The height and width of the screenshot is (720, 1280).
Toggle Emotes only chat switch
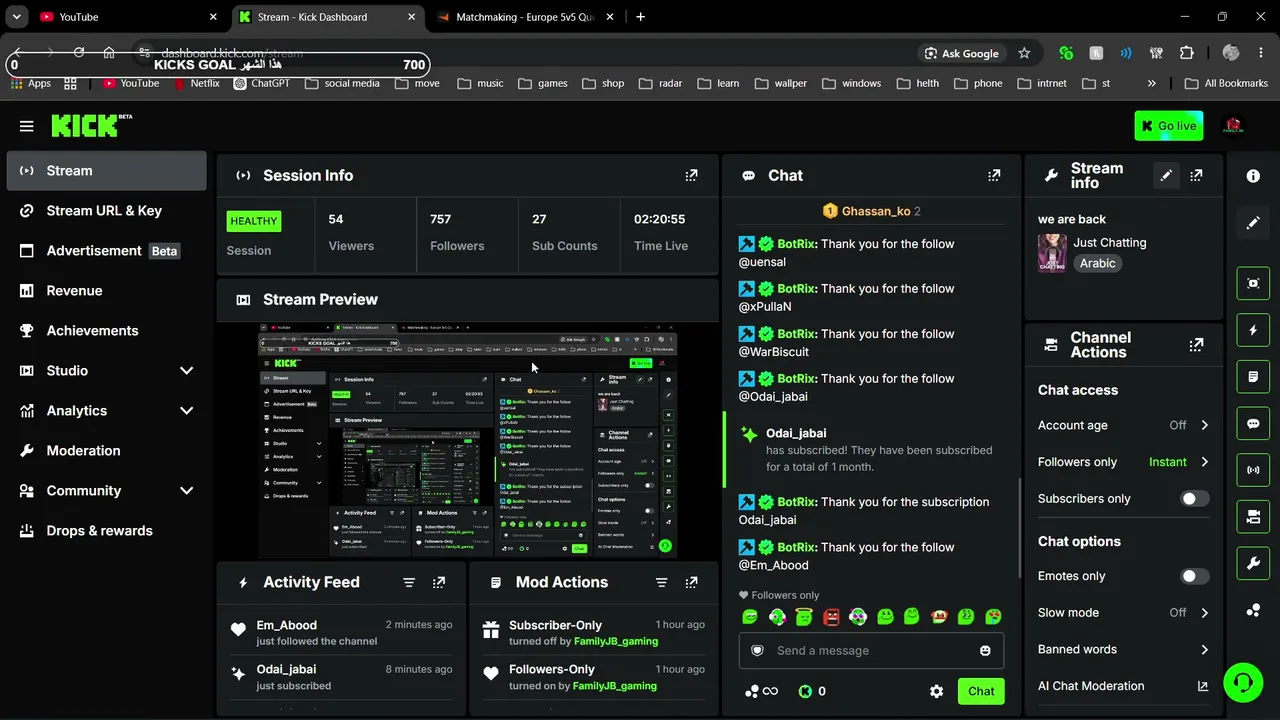pos(1194,576)
